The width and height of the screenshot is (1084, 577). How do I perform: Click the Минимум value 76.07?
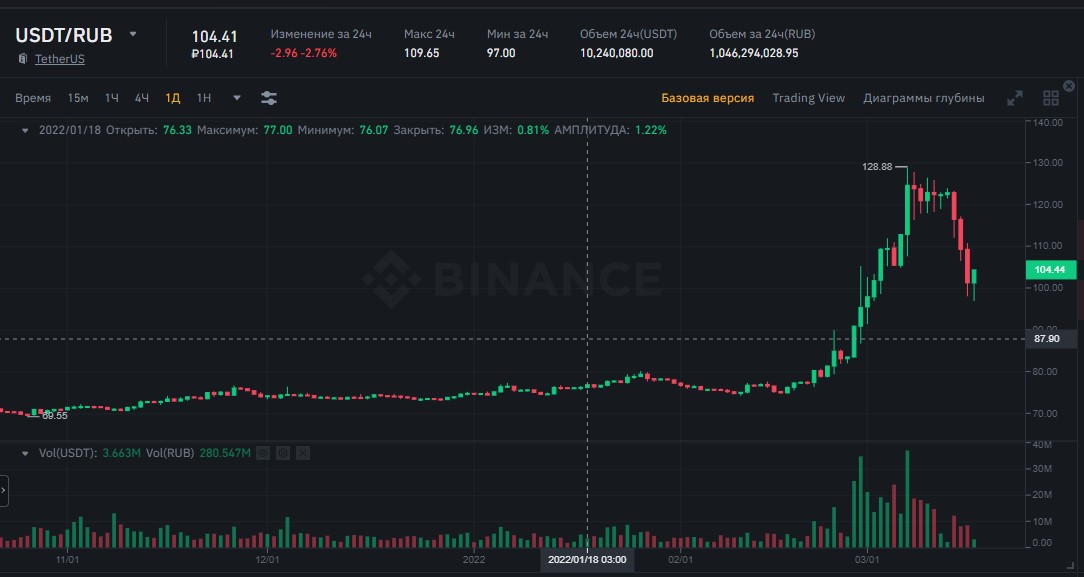pos(373,130)
